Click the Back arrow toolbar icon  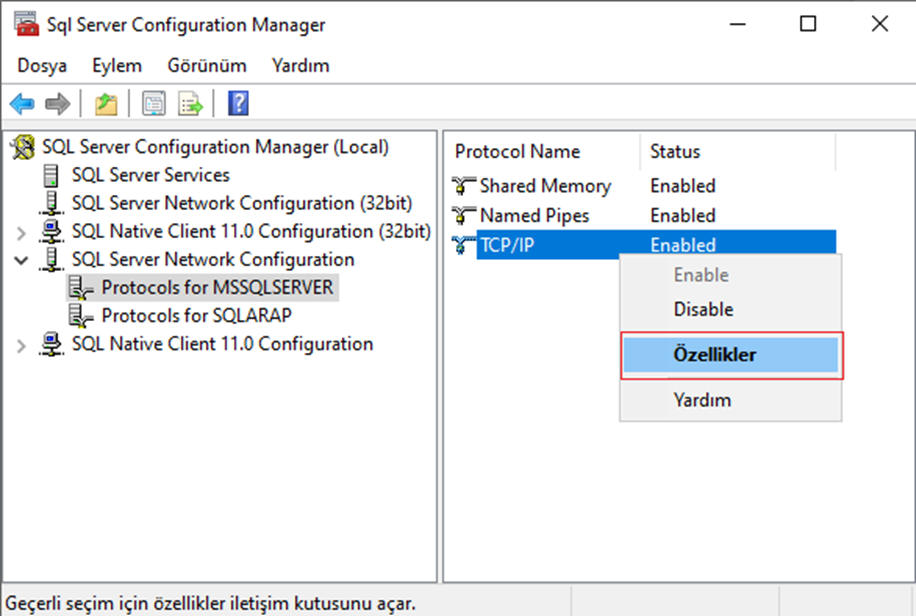coord(22,104)
